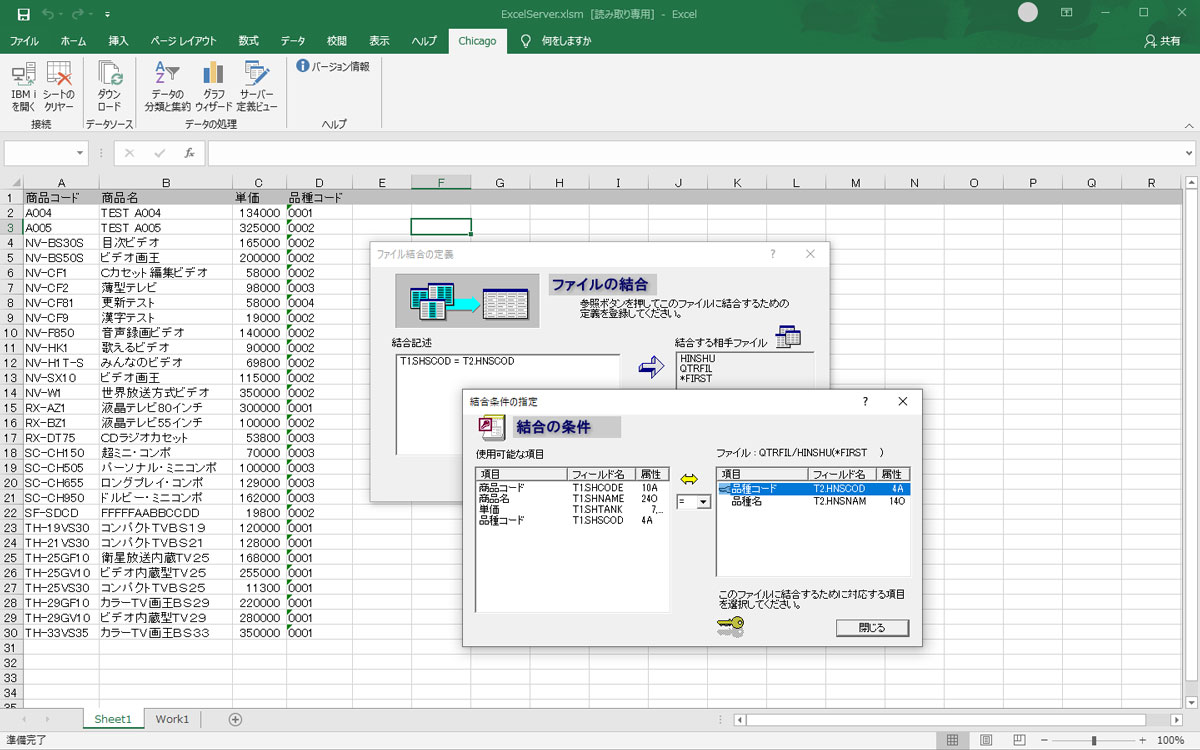Switch to the ホーム ribbon tab
The height and width of the screenshot is (750, 1200).
pos(73,41)
